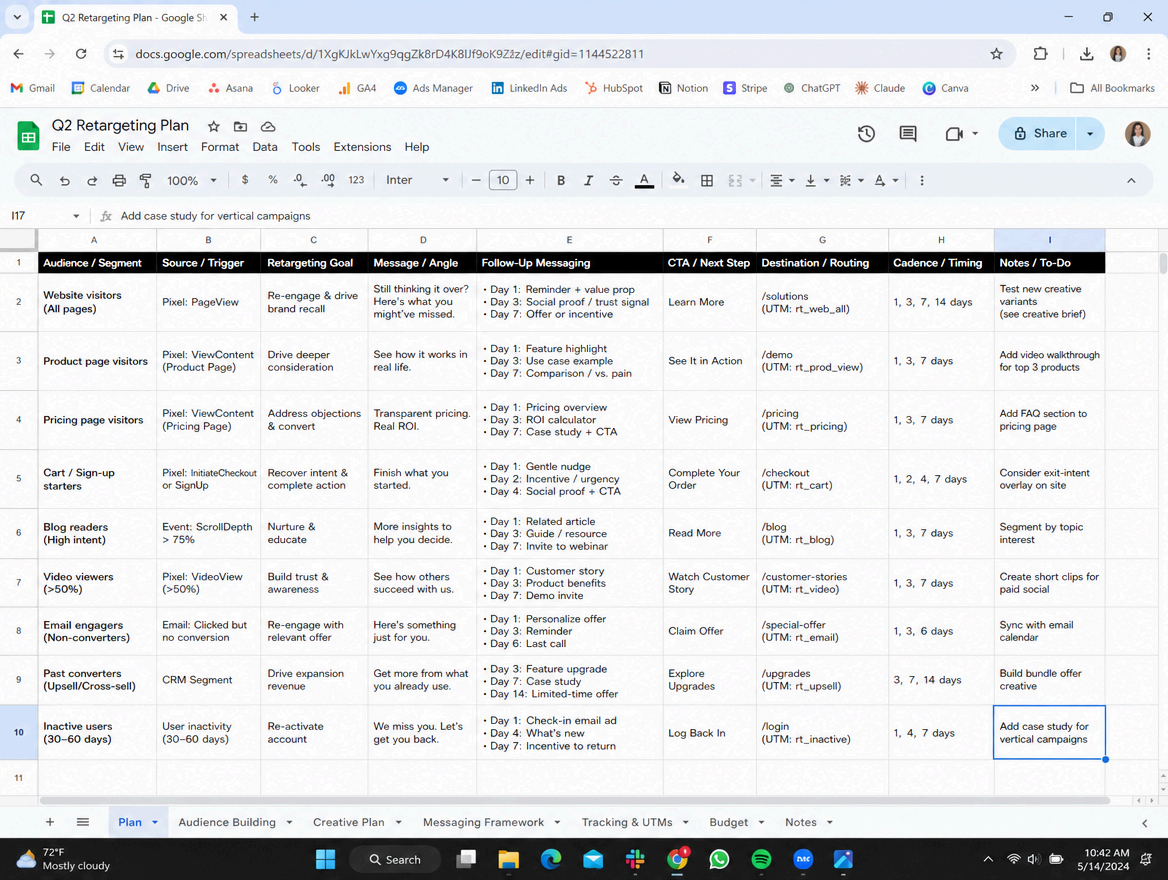Open the HubSpot bookmark
This screenshot has height=880, width=1168.
[x=614, y=88]
